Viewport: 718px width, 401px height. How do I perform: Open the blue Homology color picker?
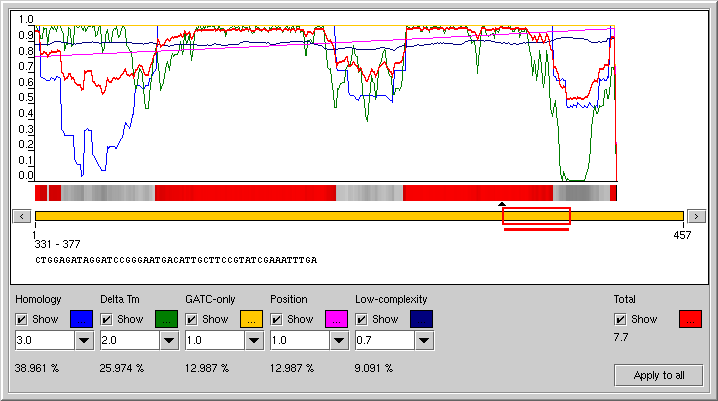point(82,319)
